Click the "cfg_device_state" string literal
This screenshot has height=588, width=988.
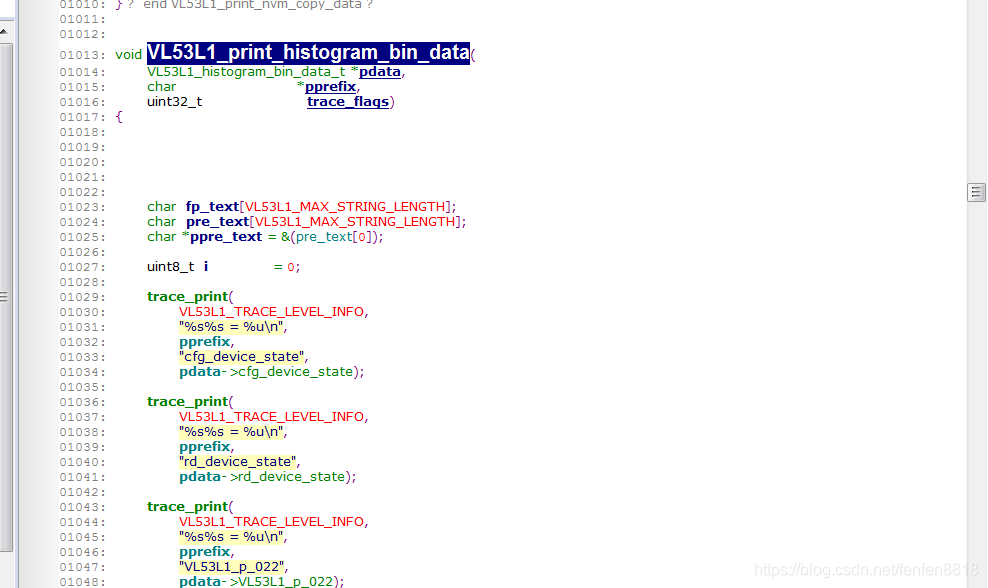coord(242,357)
